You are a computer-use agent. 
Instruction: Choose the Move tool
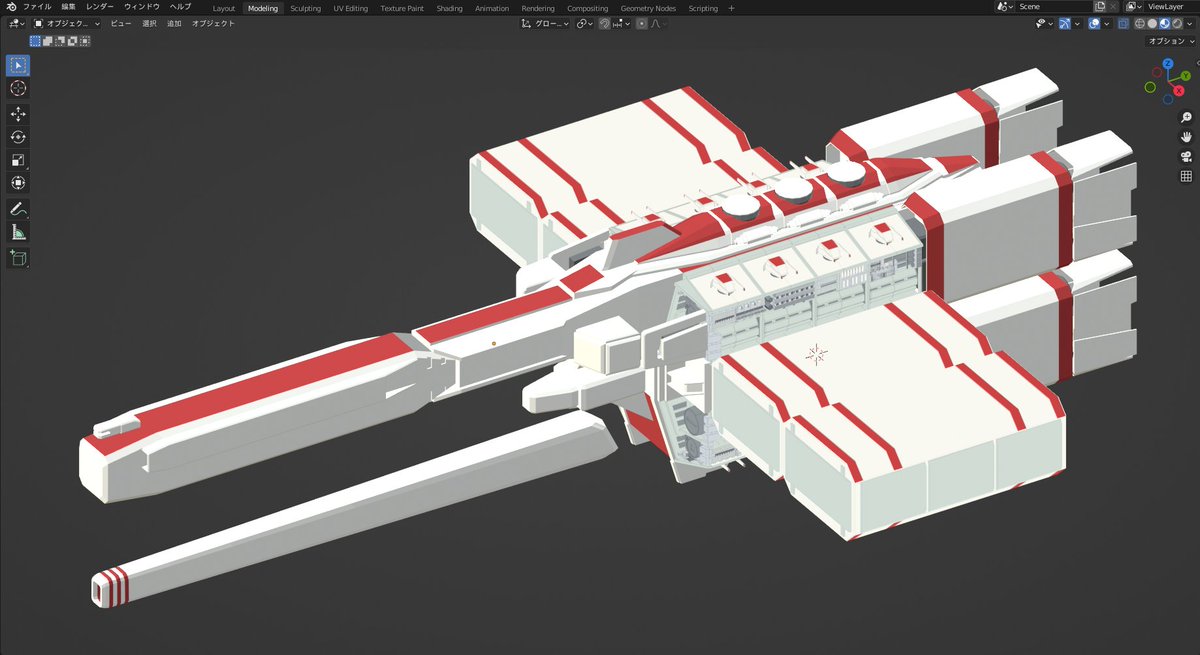tap(18, 114)
